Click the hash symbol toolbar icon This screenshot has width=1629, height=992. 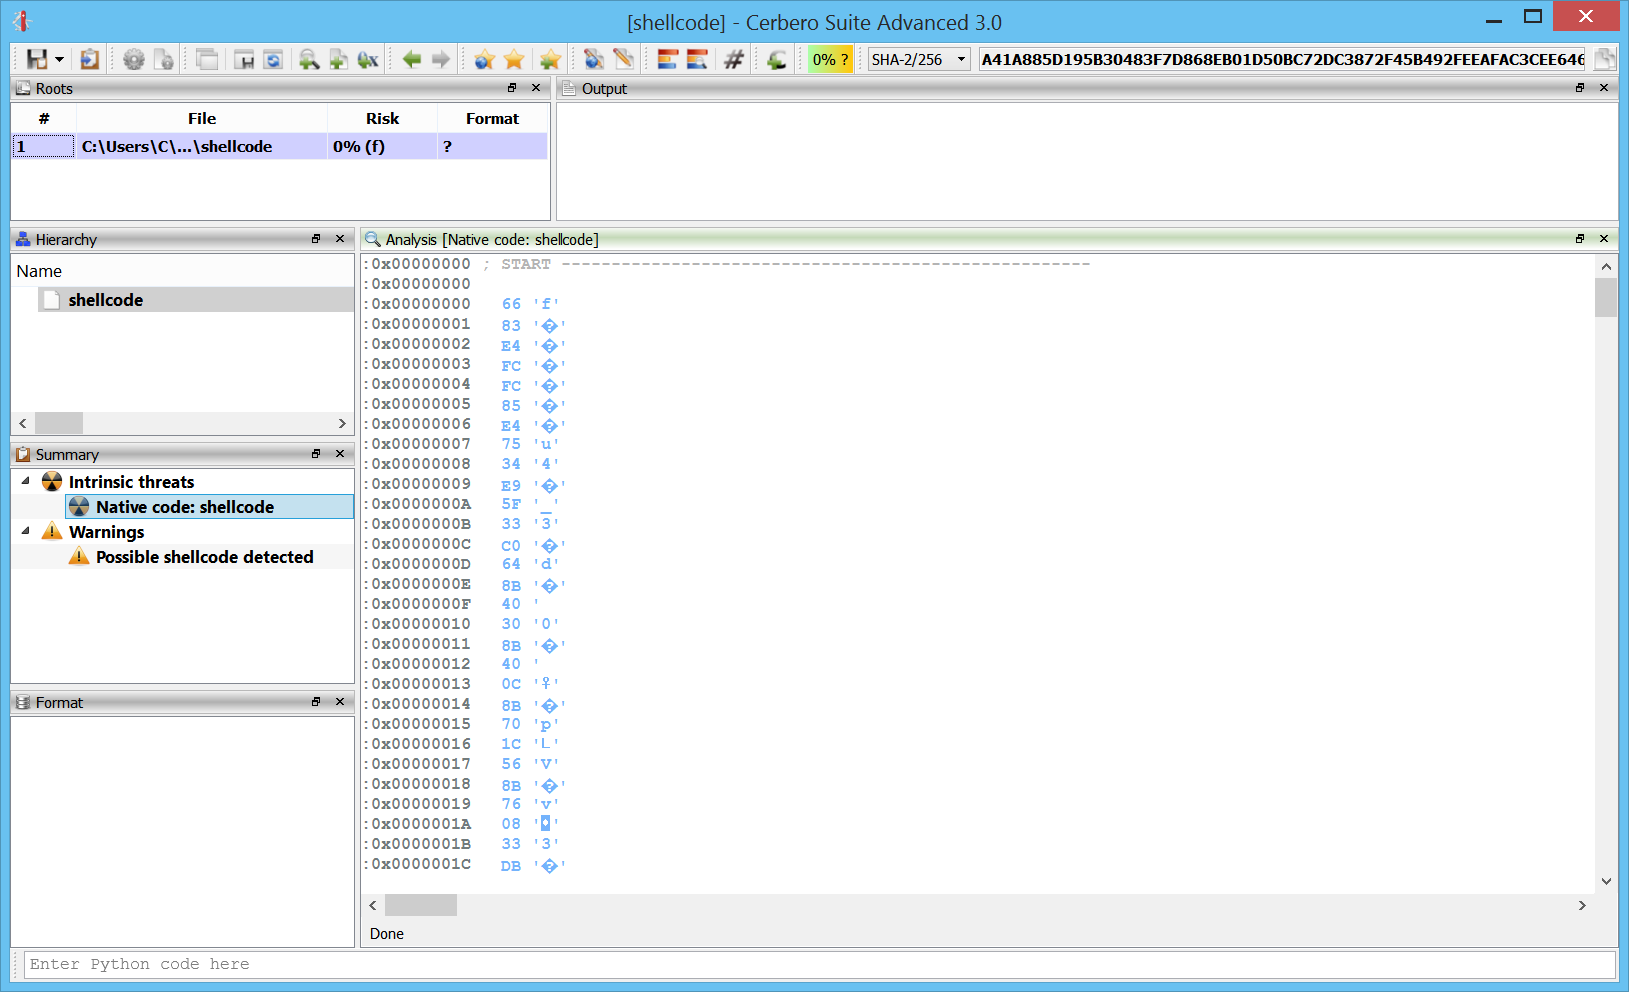(733, 60)
